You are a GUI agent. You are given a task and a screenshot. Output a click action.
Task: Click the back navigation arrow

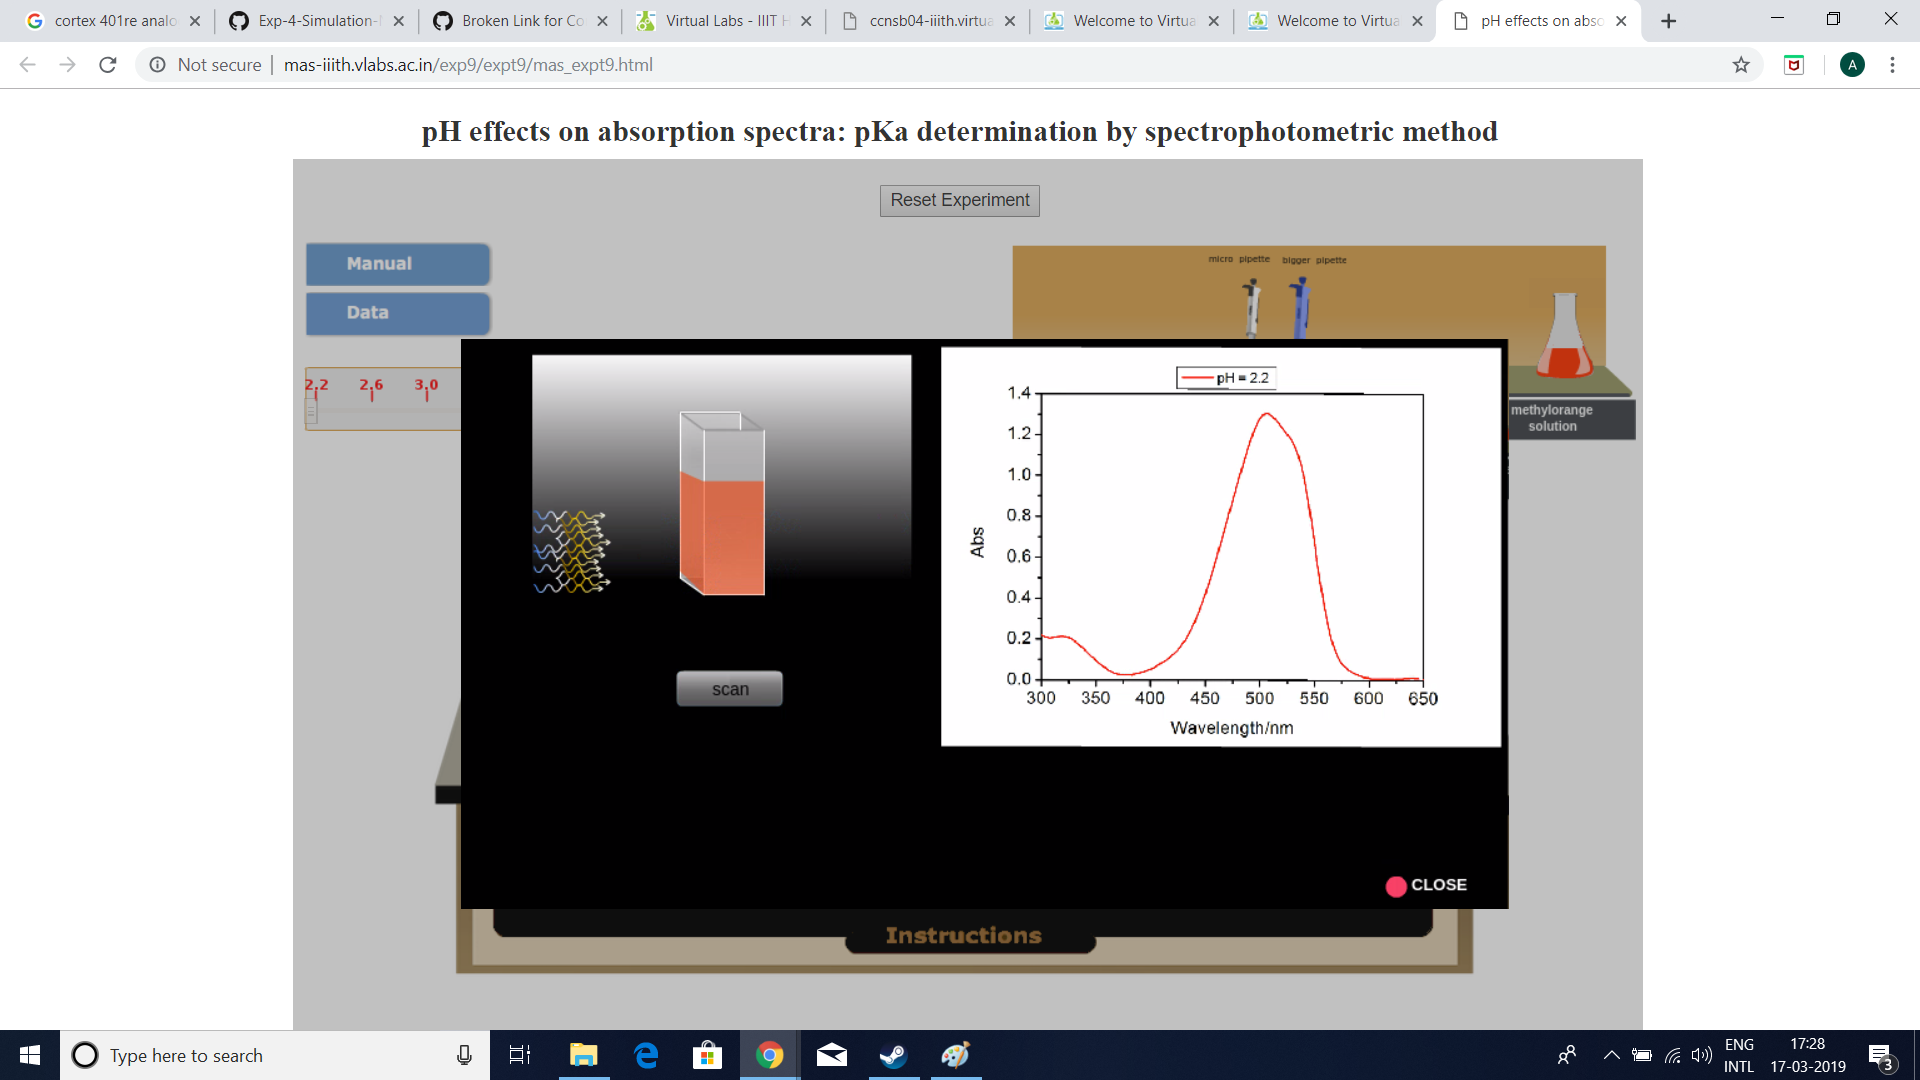(x=26, y=64)
